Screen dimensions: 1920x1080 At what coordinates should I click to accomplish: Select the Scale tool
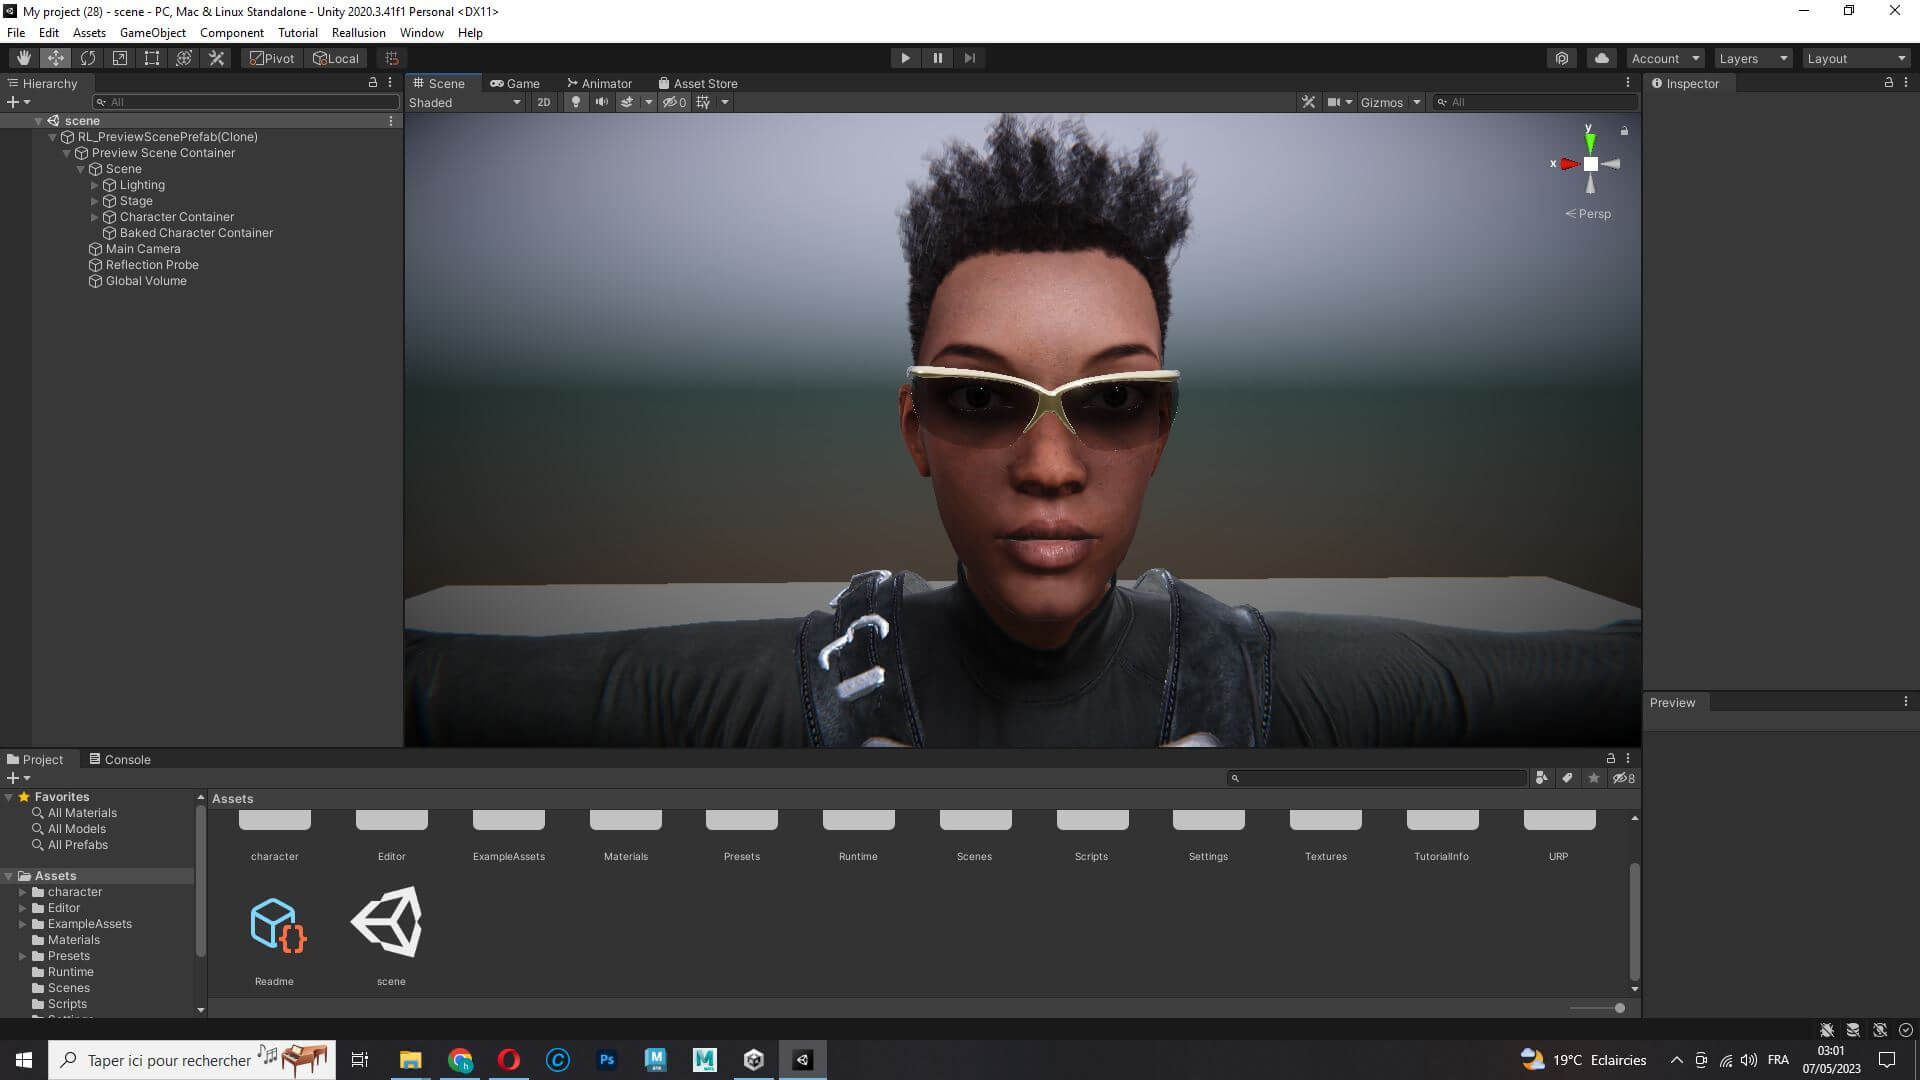120,58
